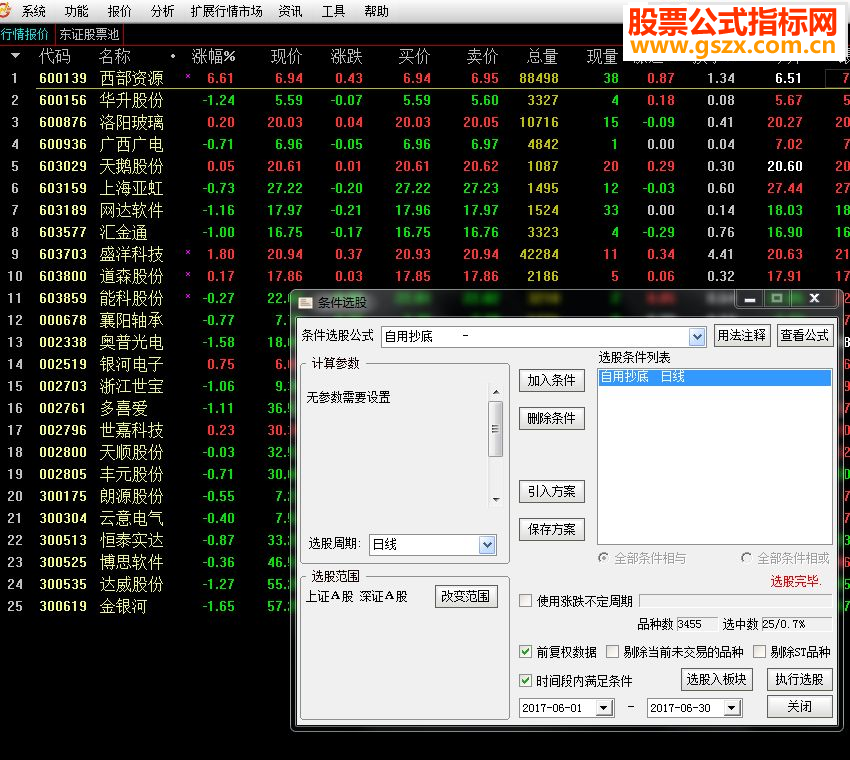
Task: Click 删除条件 button
Action: [x=552, y=418]
